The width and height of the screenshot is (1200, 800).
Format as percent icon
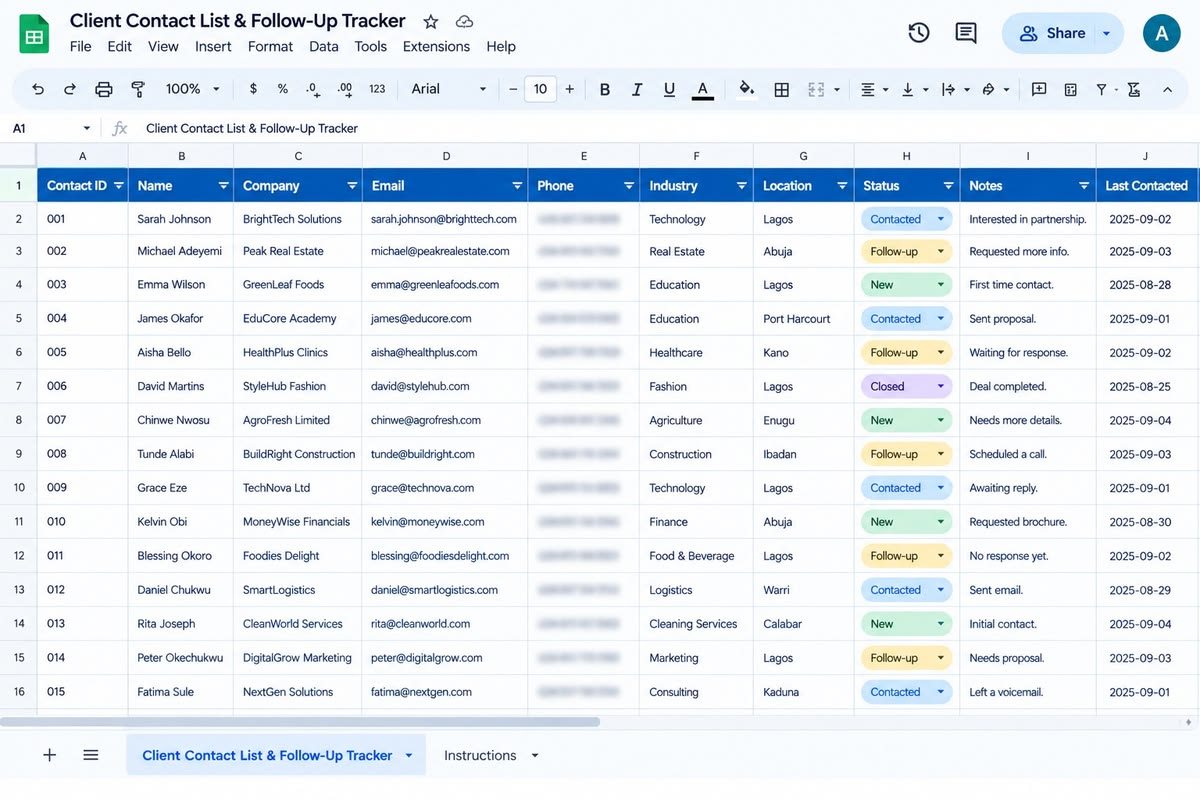pyautogui.click(x=283, y=89)
